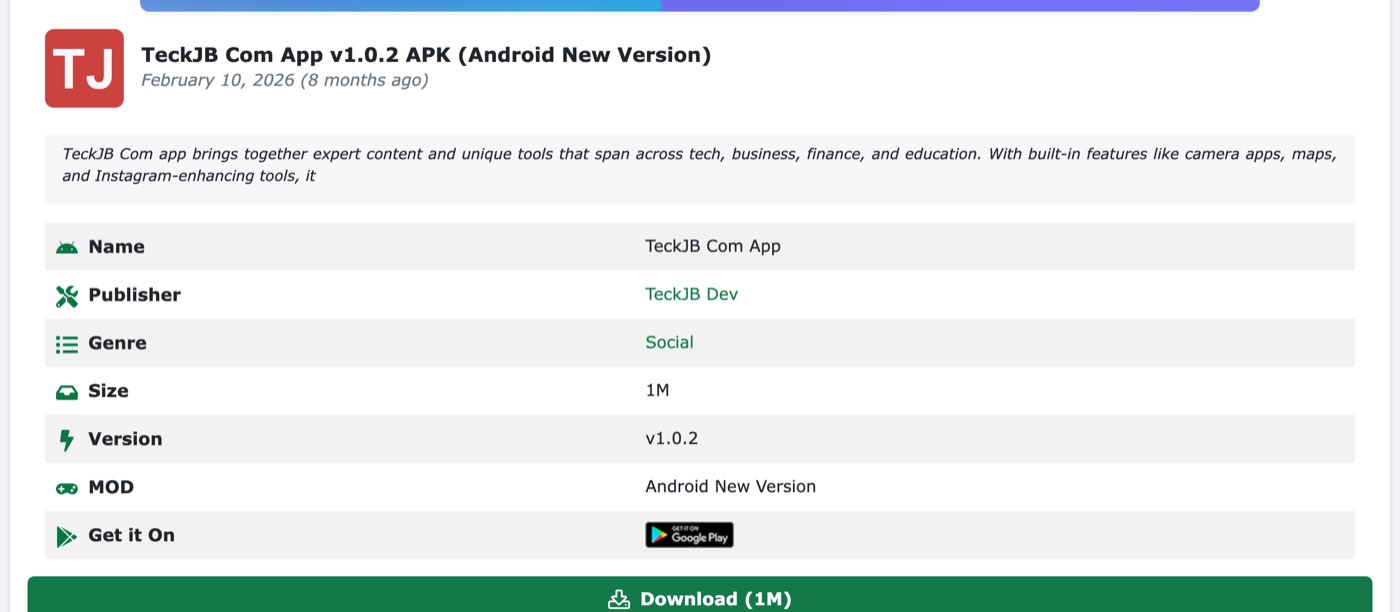
Task: Click the download icon in the green button
Action: click(619, 599)
